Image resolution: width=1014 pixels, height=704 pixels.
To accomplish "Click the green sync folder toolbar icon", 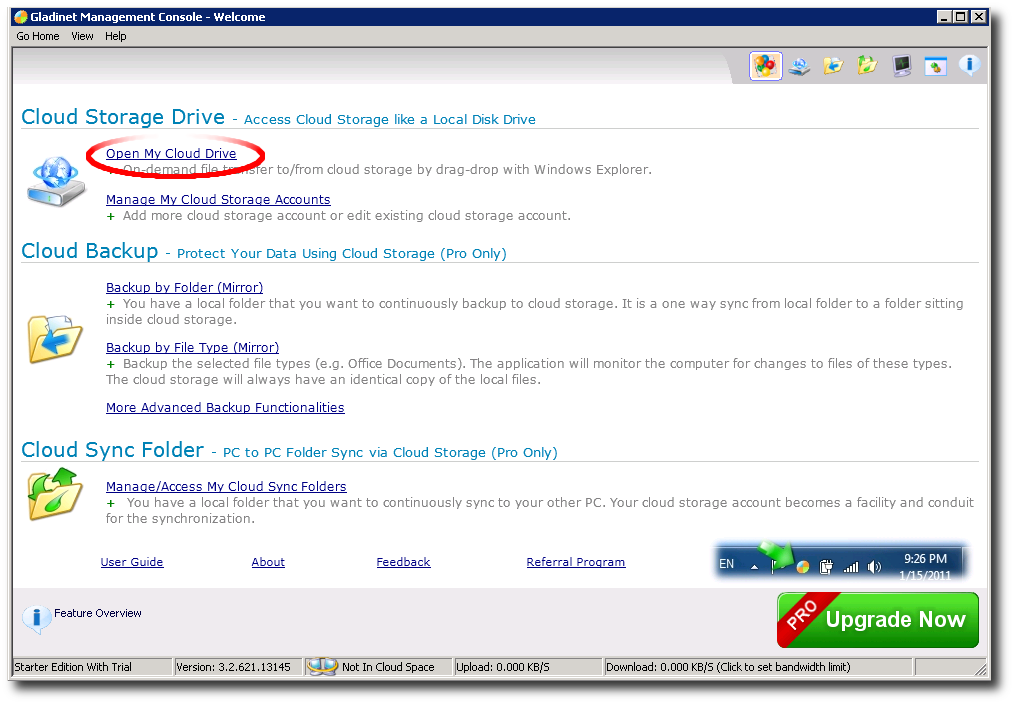I will (x=867, y=66).
